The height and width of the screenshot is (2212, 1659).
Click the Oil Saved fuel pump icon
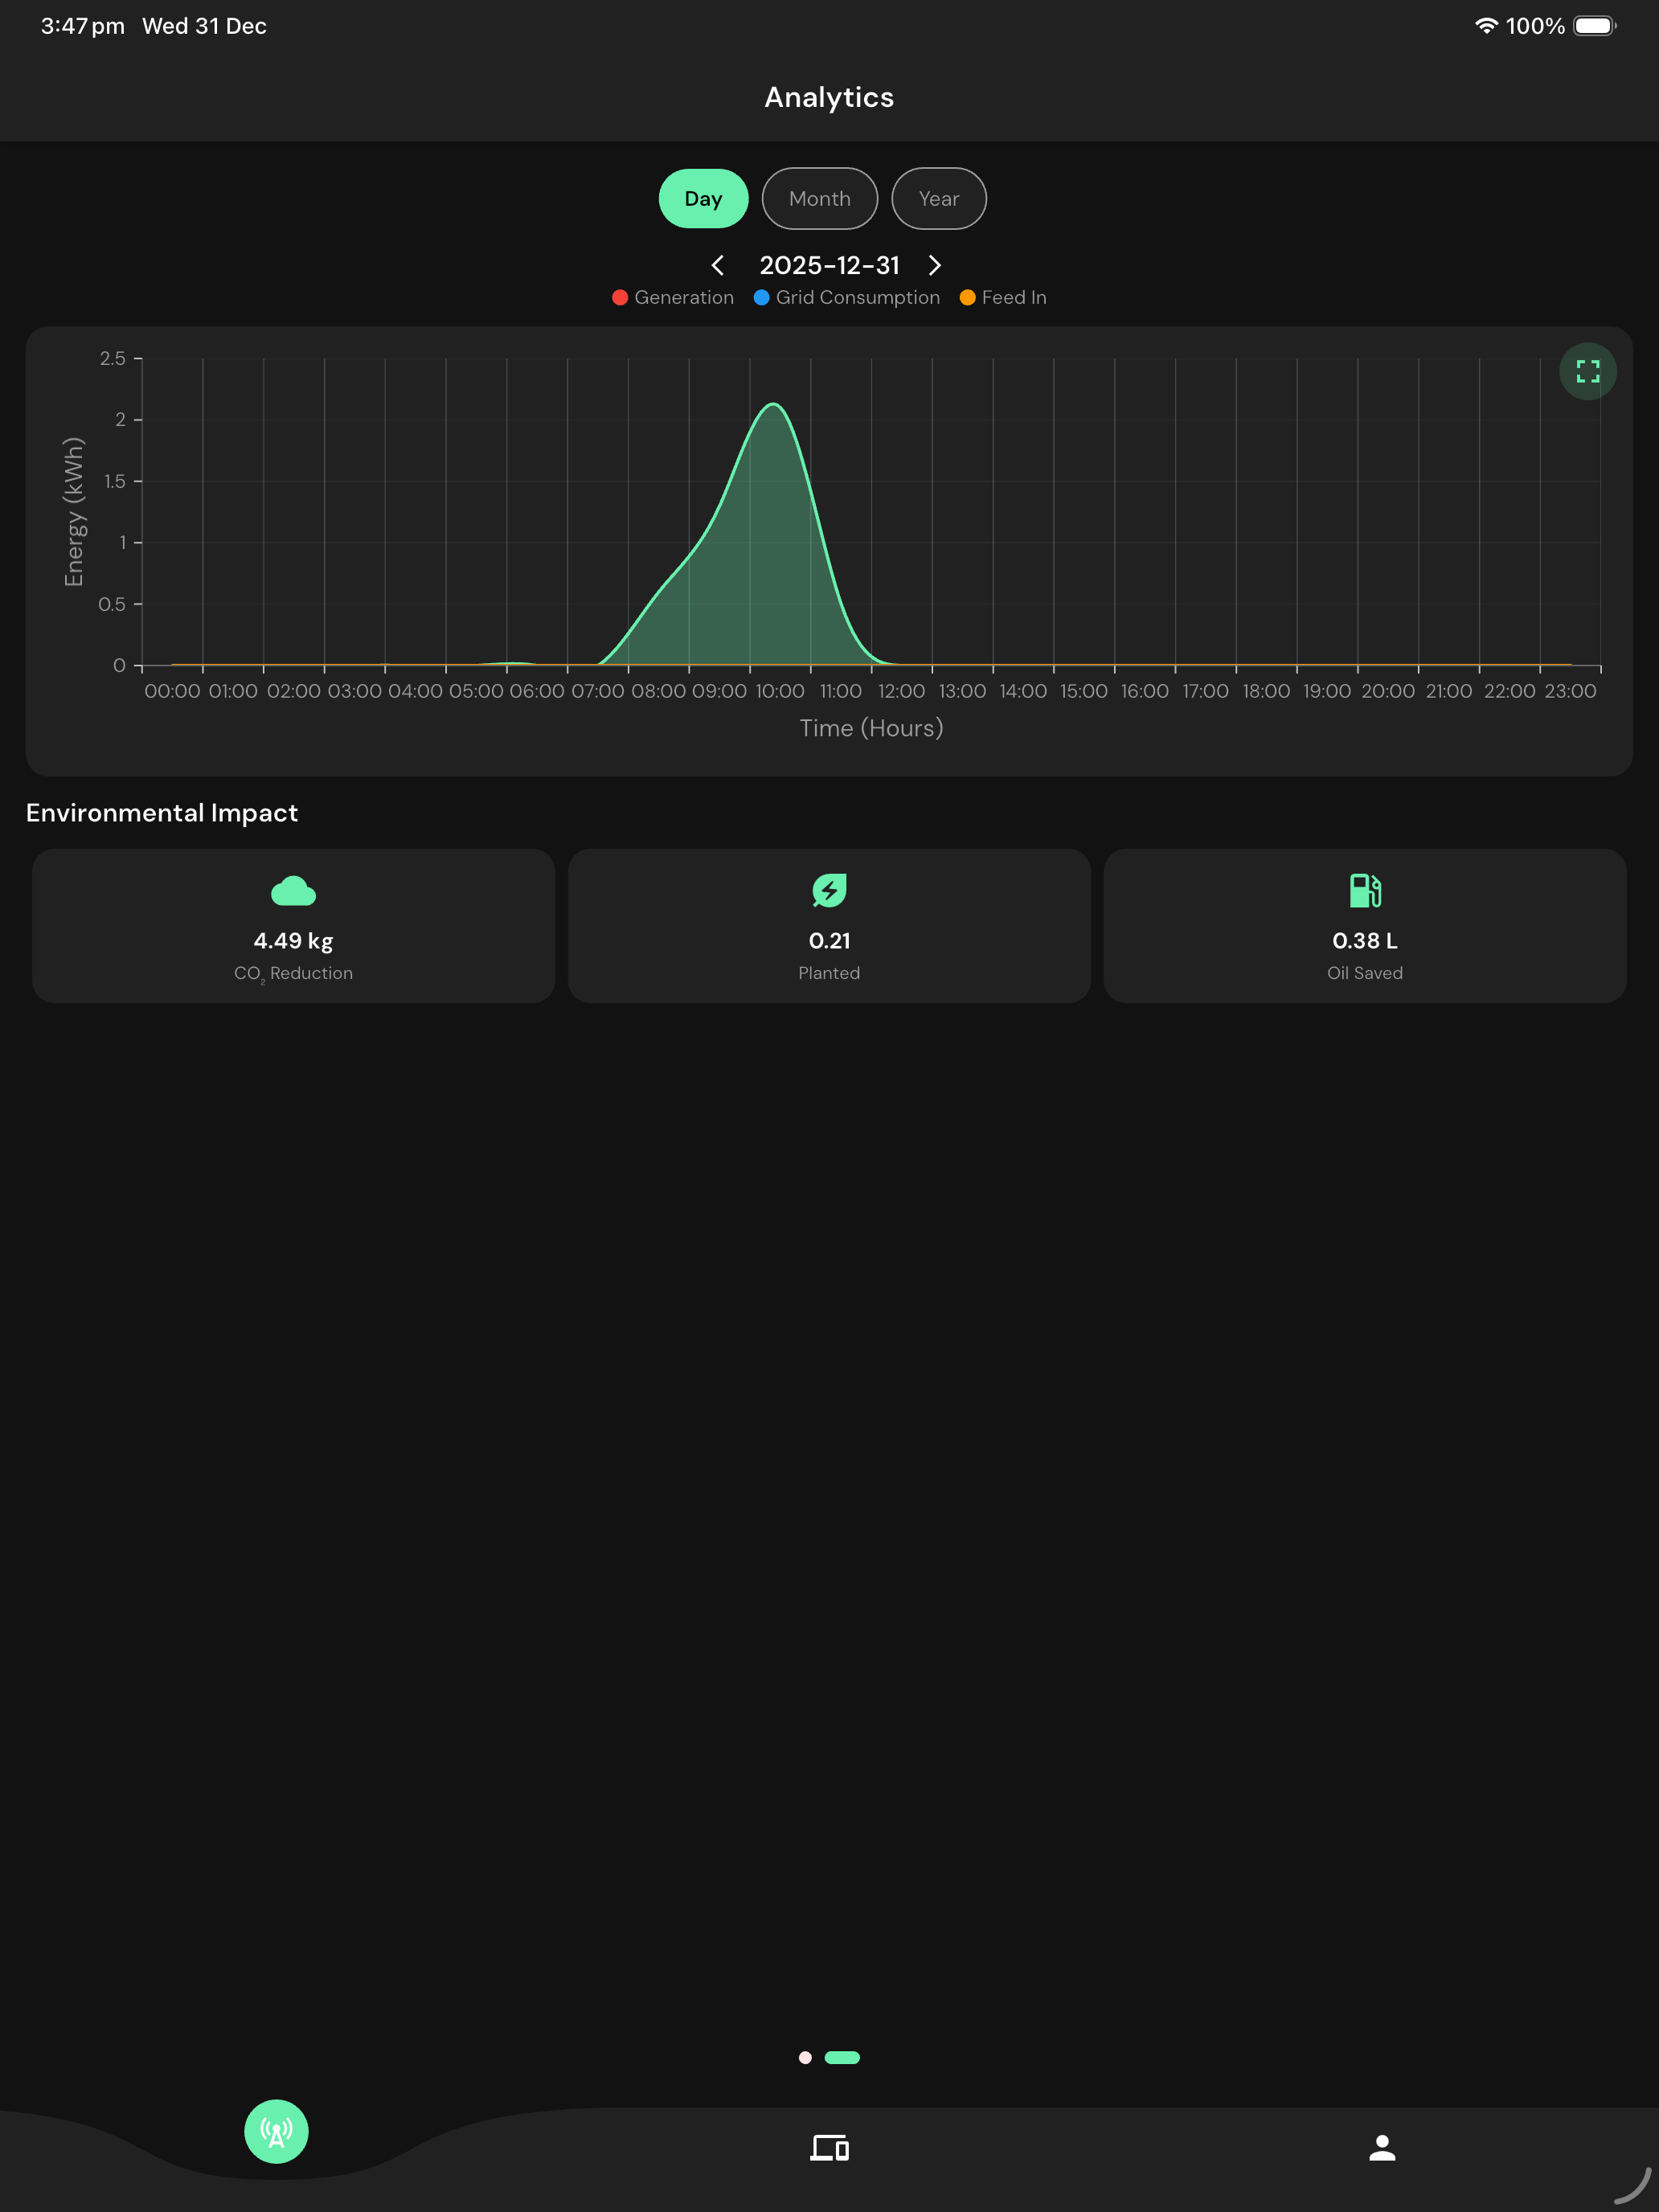pyautogui.click(x=1365, y=890)
